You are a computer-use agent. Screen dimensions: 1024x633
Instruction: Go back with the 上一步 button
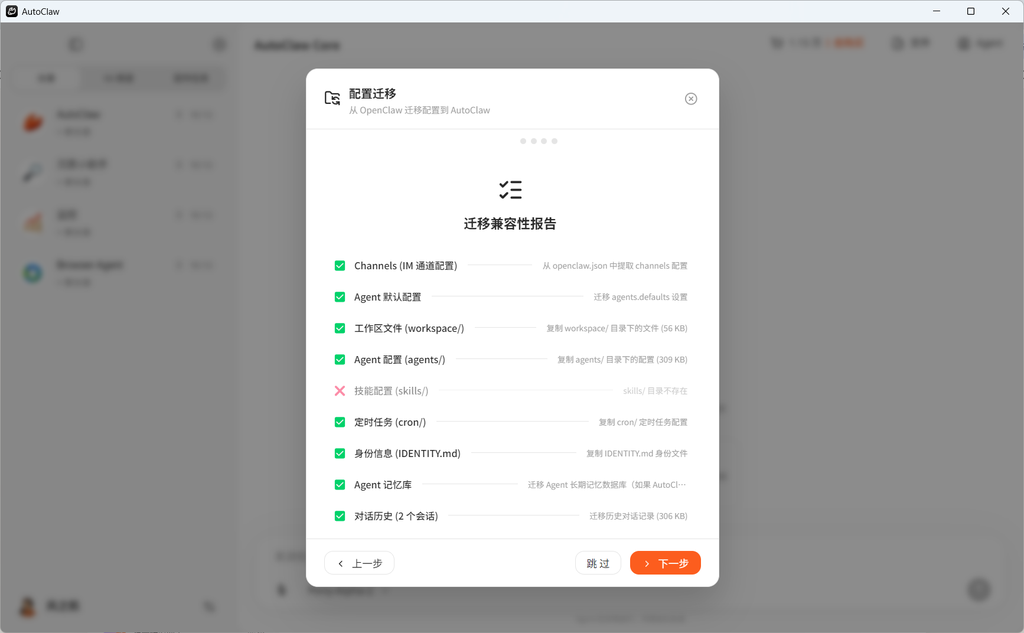(x=359, y=563)
